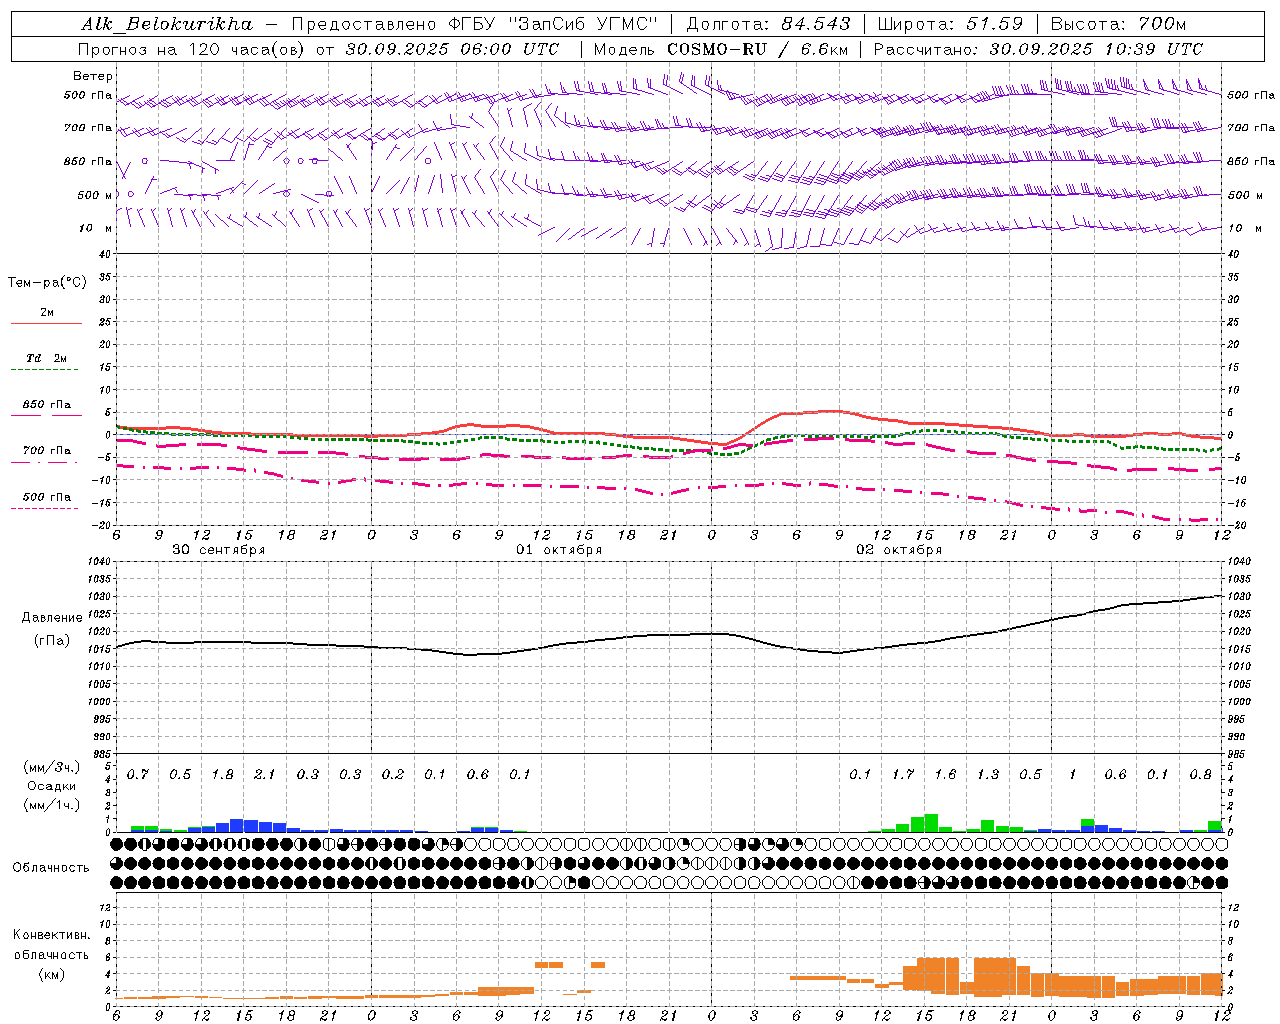Click the 0.8 precipitation amount value
The width and height of the screenshot is (1280, 1024).
(1201, 774)
